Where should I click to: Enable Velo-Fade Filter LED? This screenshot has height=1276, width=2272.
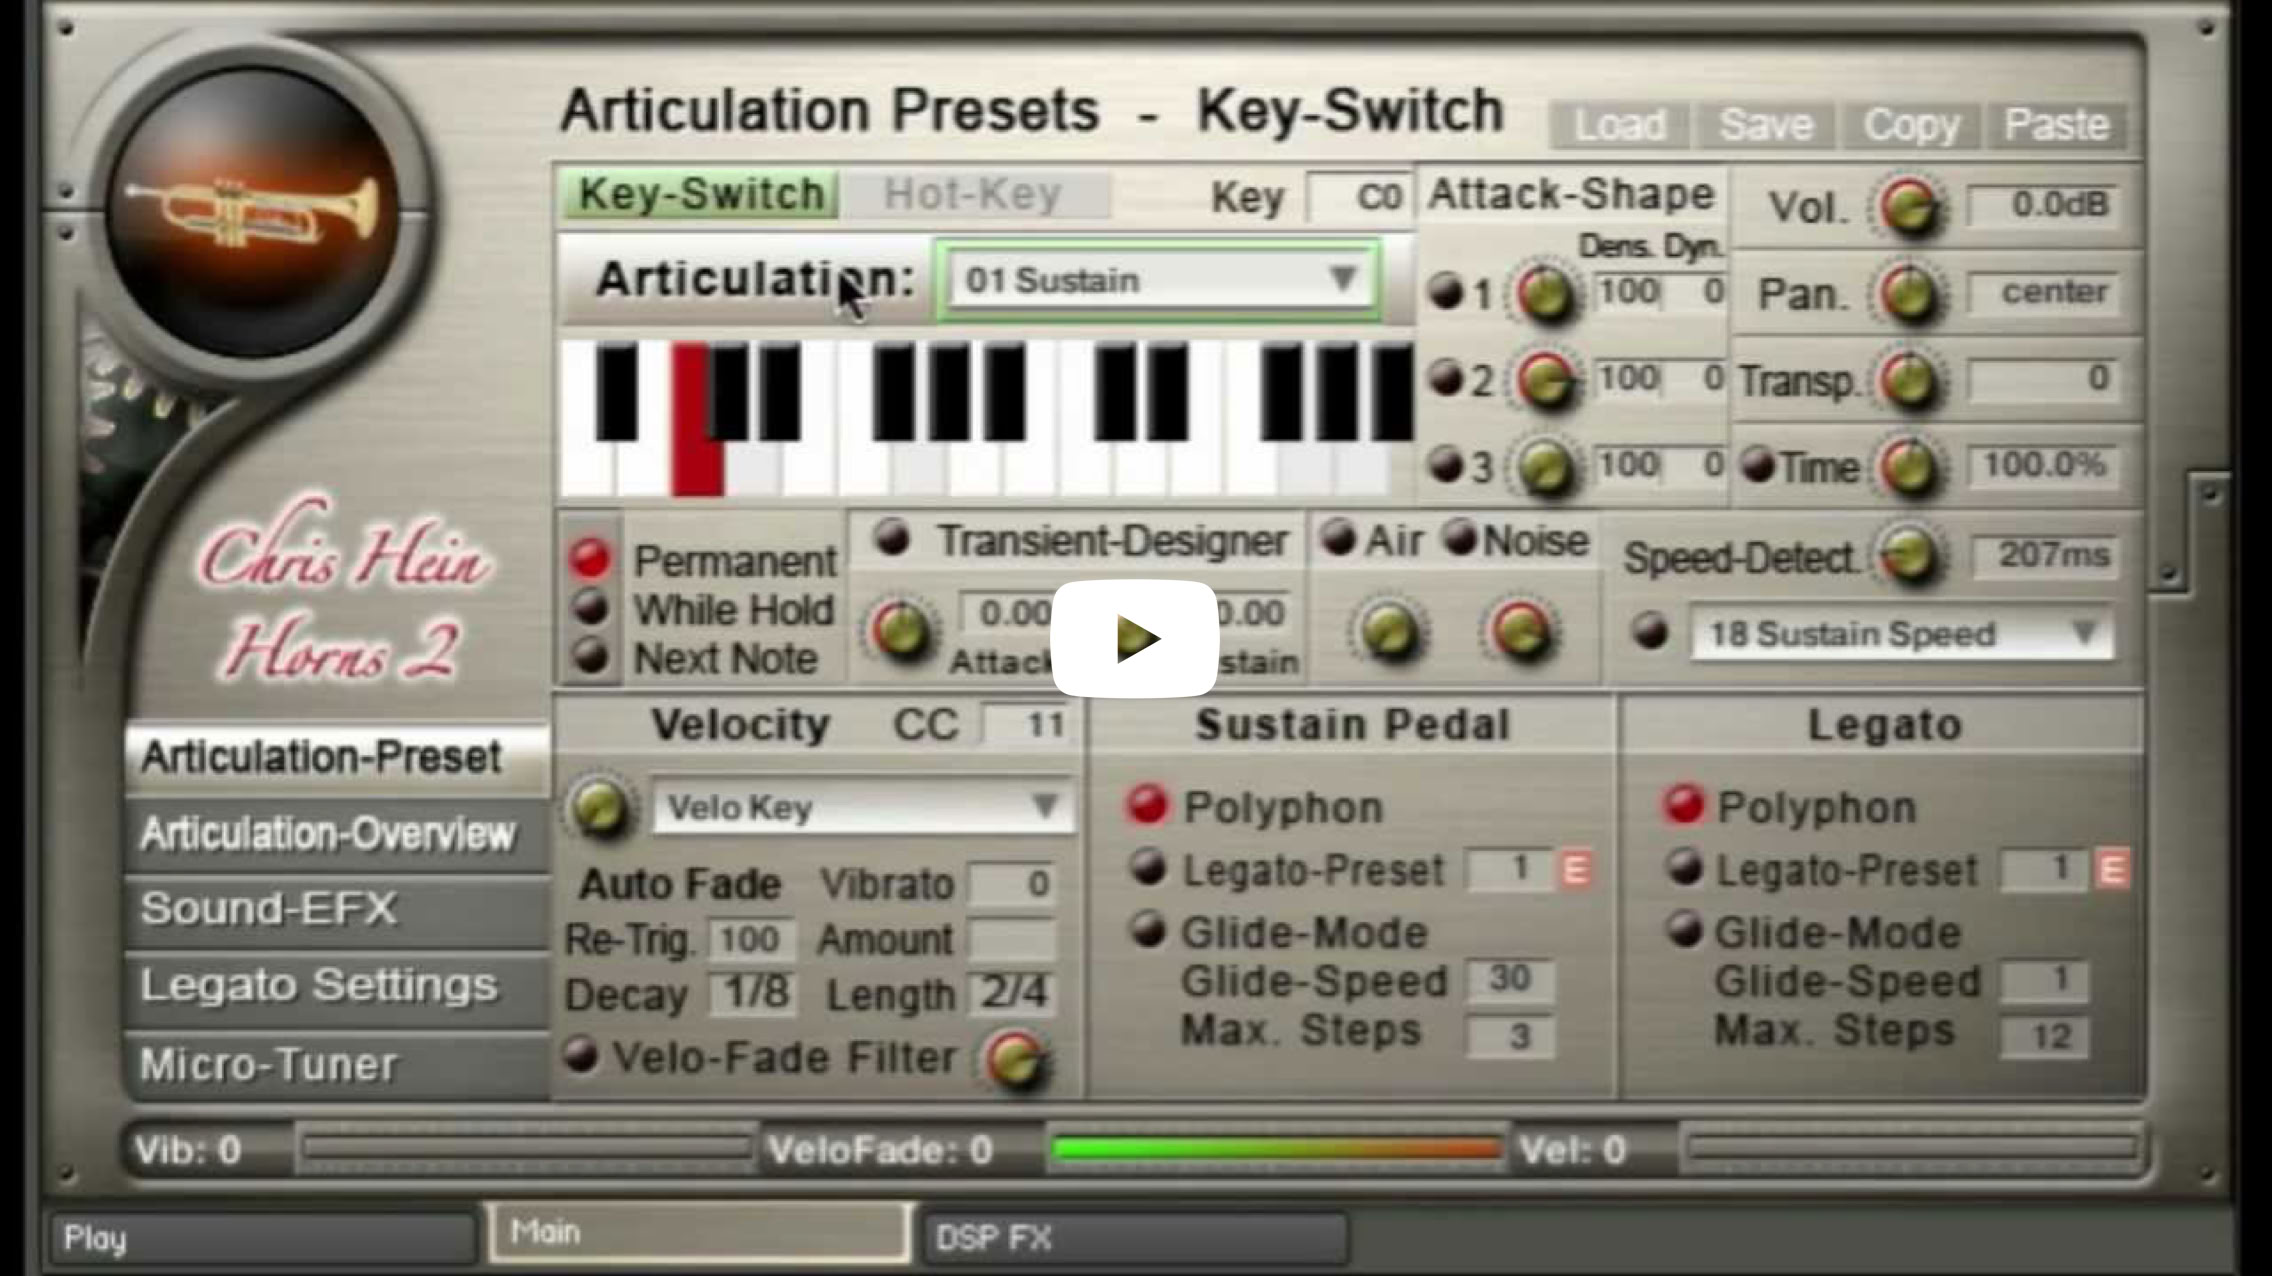(x=581, y=1055)
